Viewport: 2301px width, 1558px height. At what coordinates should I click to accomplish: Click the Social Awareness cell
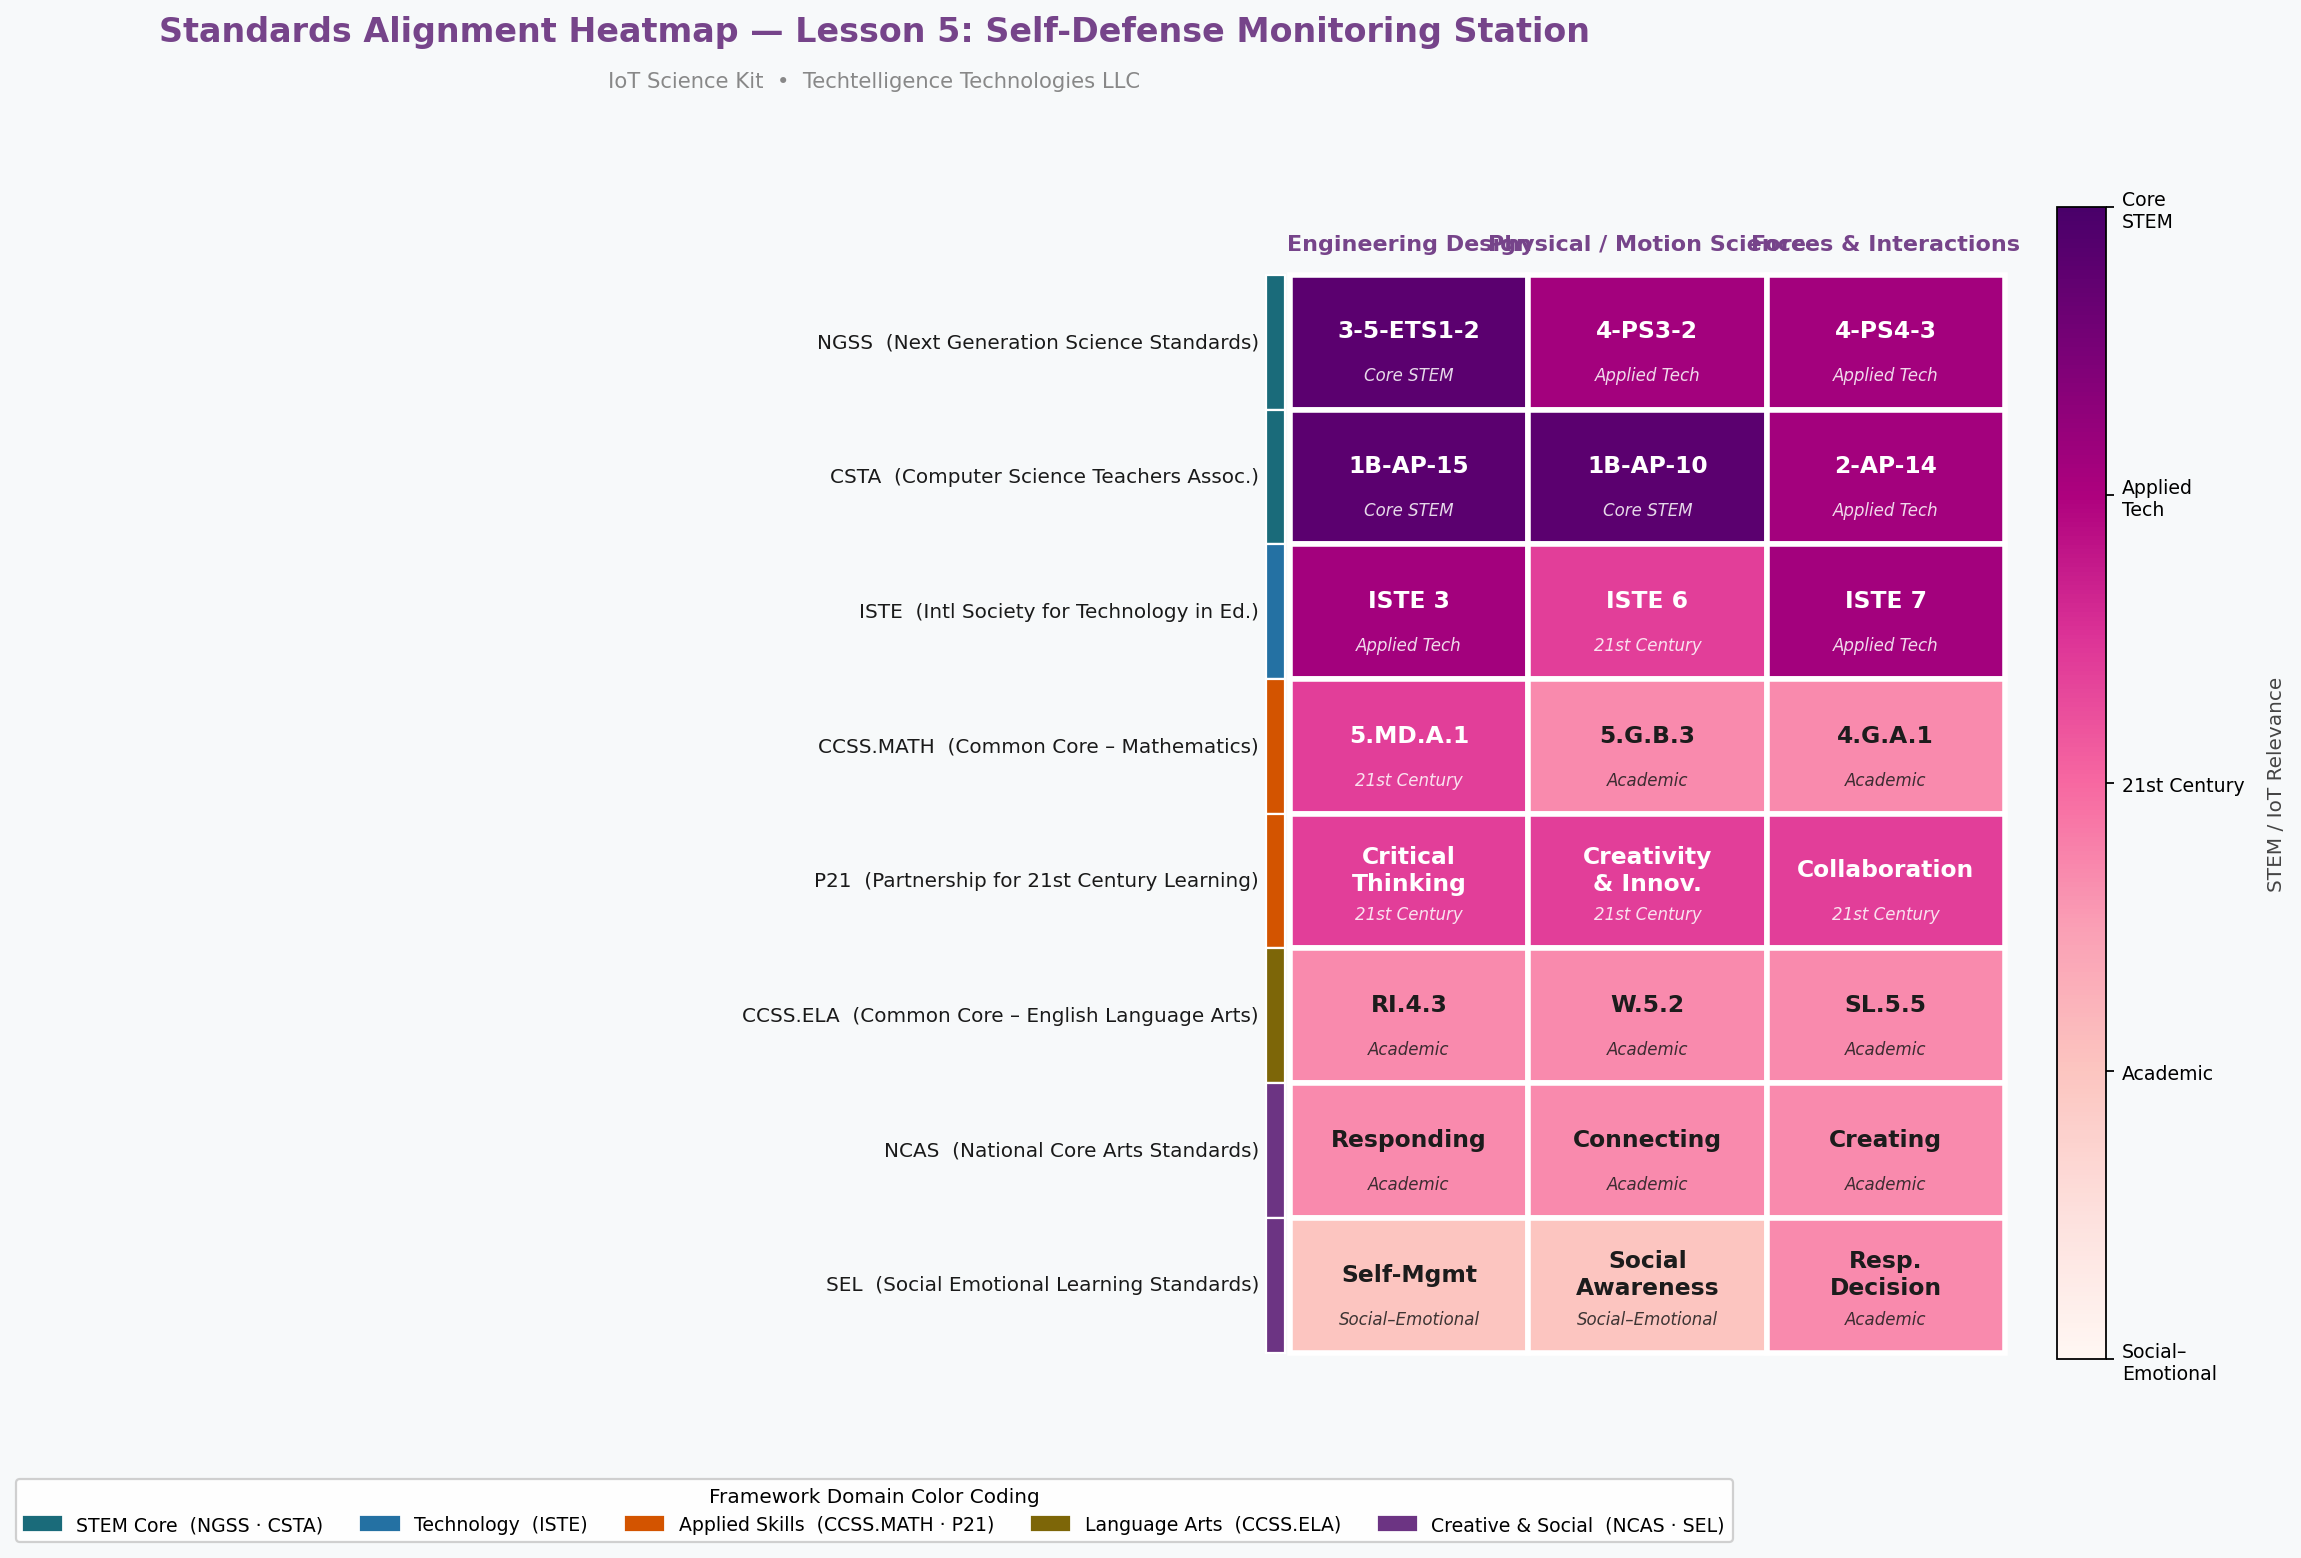pyautogui.click(x=1647, y=1285)
